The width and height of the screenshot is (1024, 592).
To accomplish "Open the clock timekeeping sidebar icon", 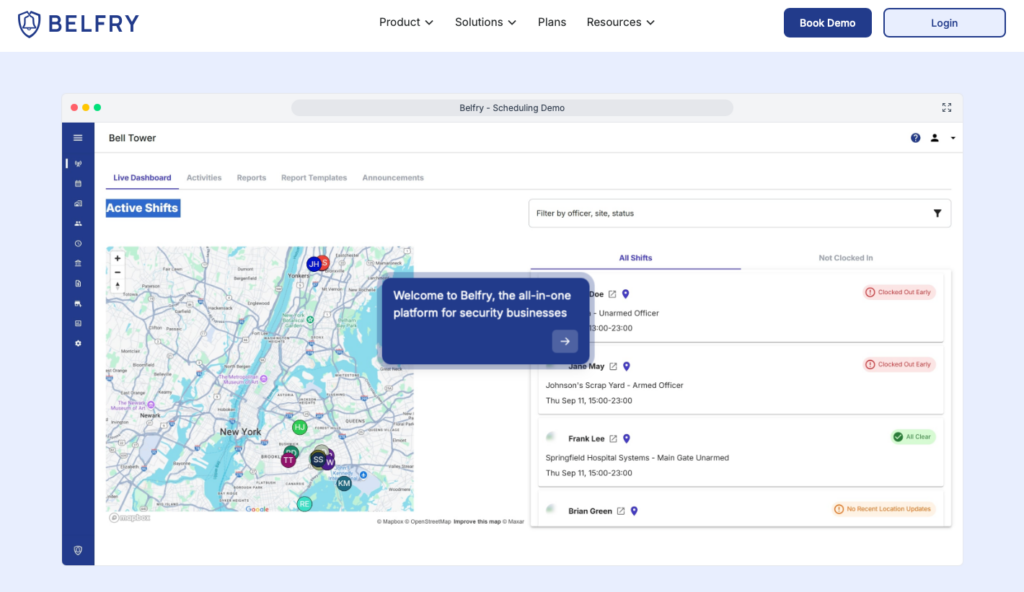I will point(78,244).
